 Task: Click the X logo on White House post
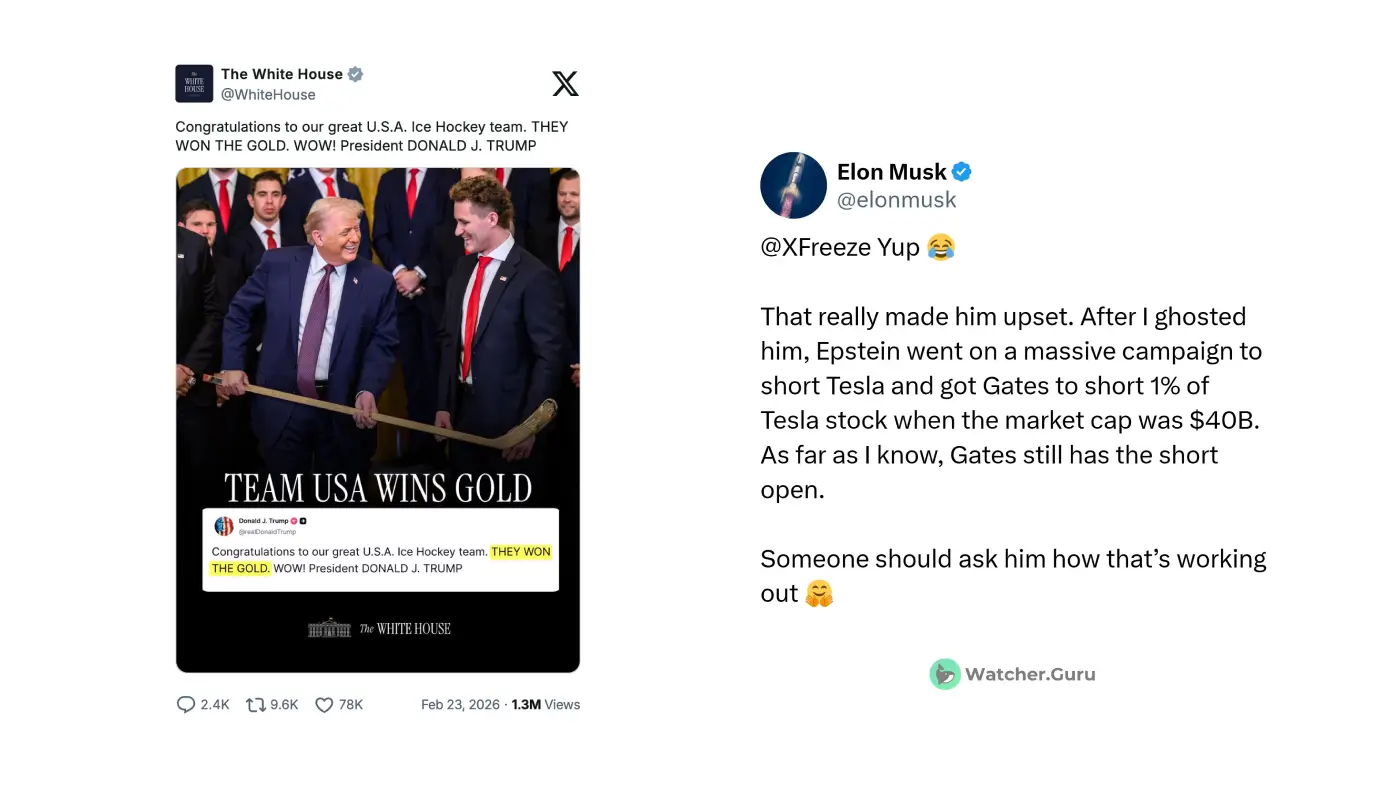pos(565,84)
